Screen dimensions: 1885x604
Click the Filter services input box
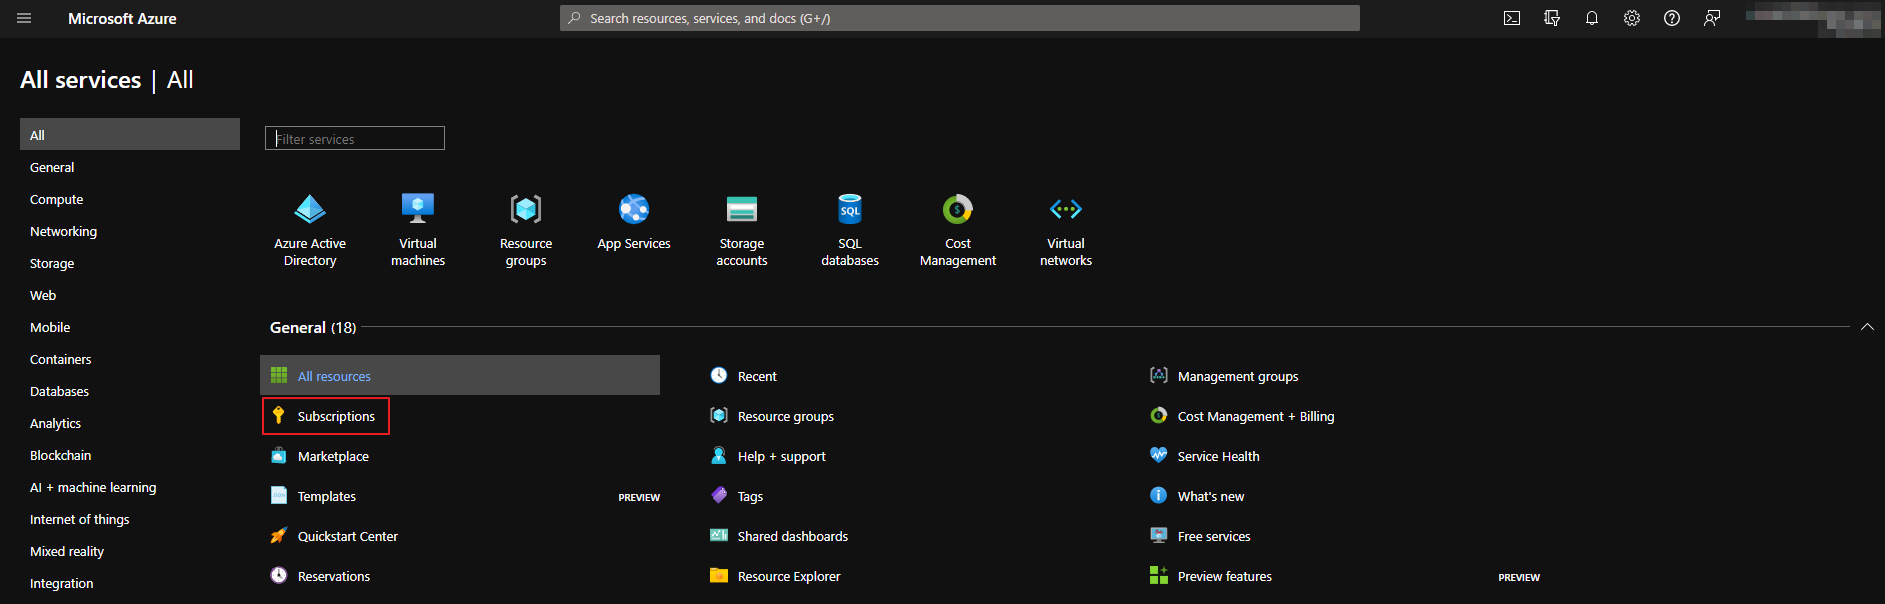(355, 139)
